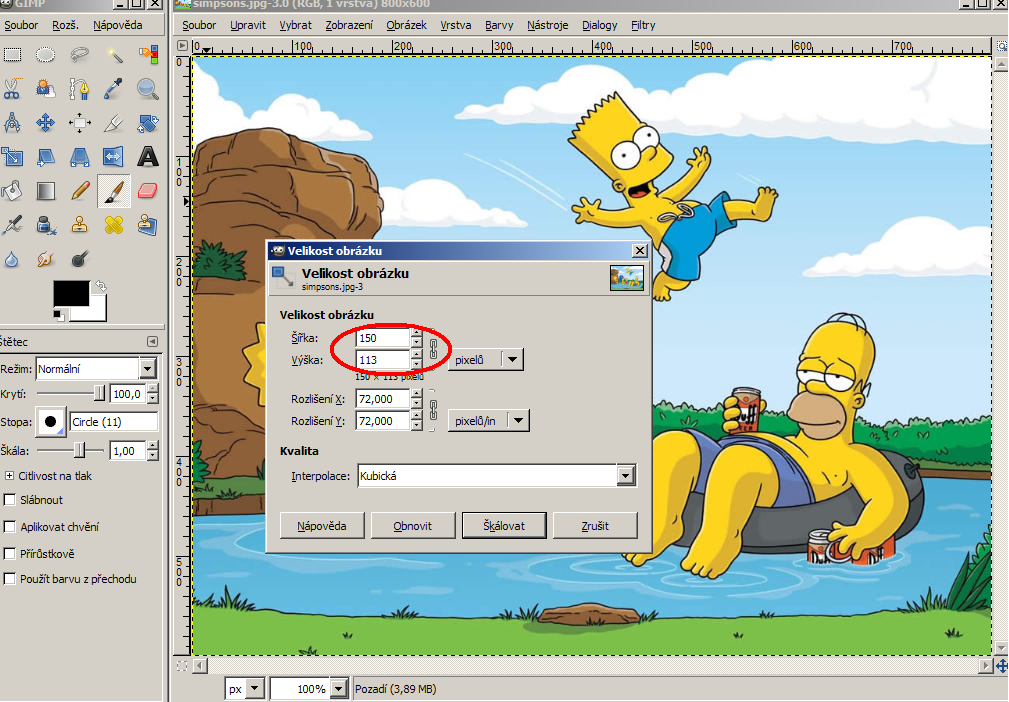
Task: Click the black foreground color swatch
Action: tap(70, 293)
